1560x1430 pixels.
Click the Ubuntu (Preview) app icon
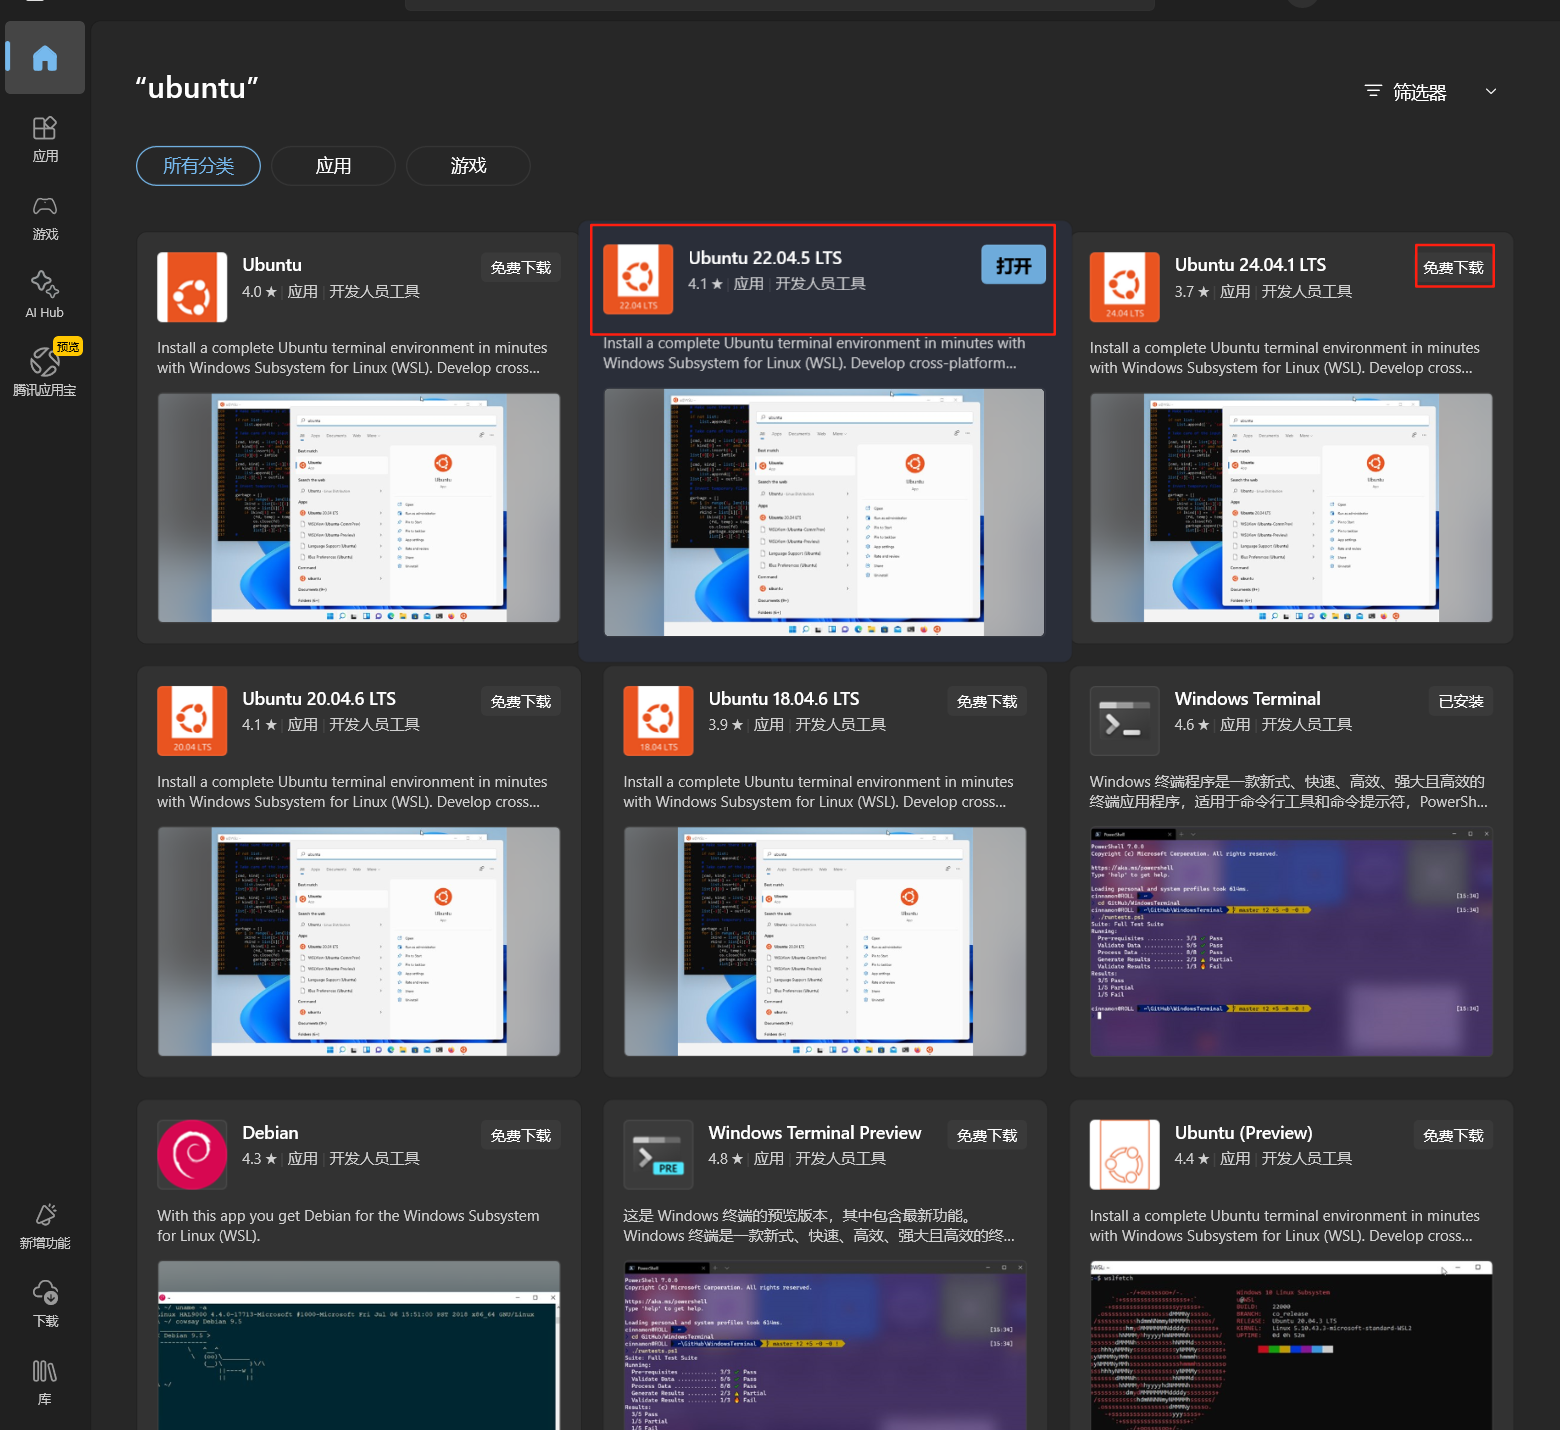tap(1124, 1155)
